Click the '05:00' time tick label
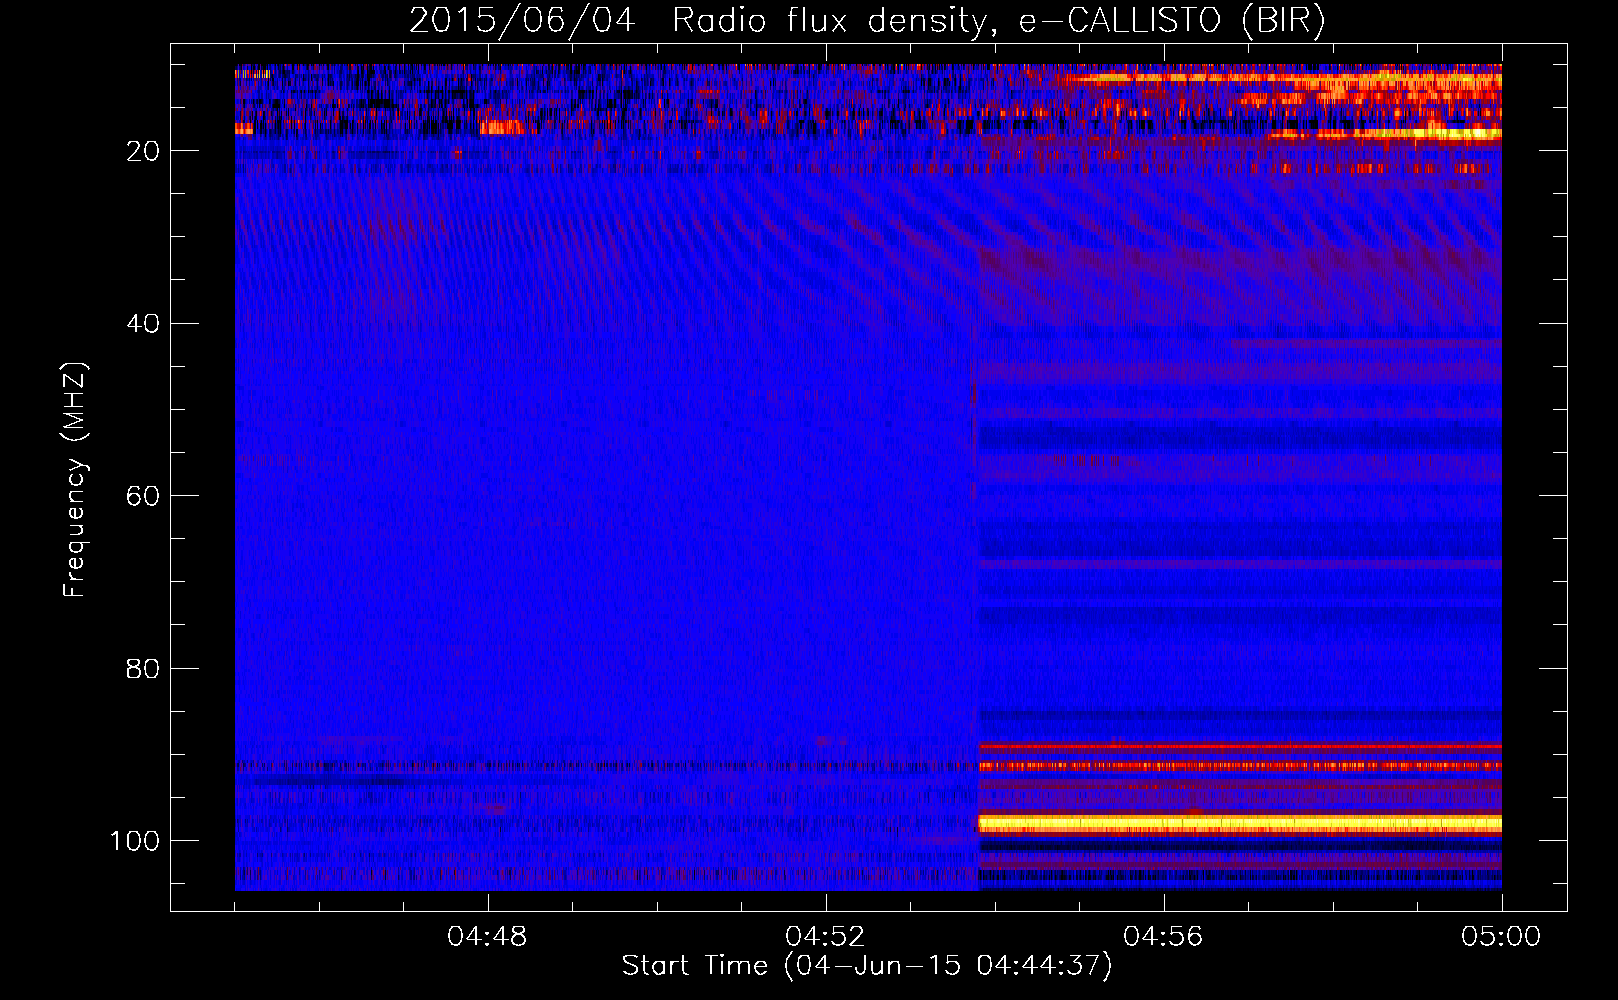Viewport: 1618px width, 1000px height. tap(1501, 937)
